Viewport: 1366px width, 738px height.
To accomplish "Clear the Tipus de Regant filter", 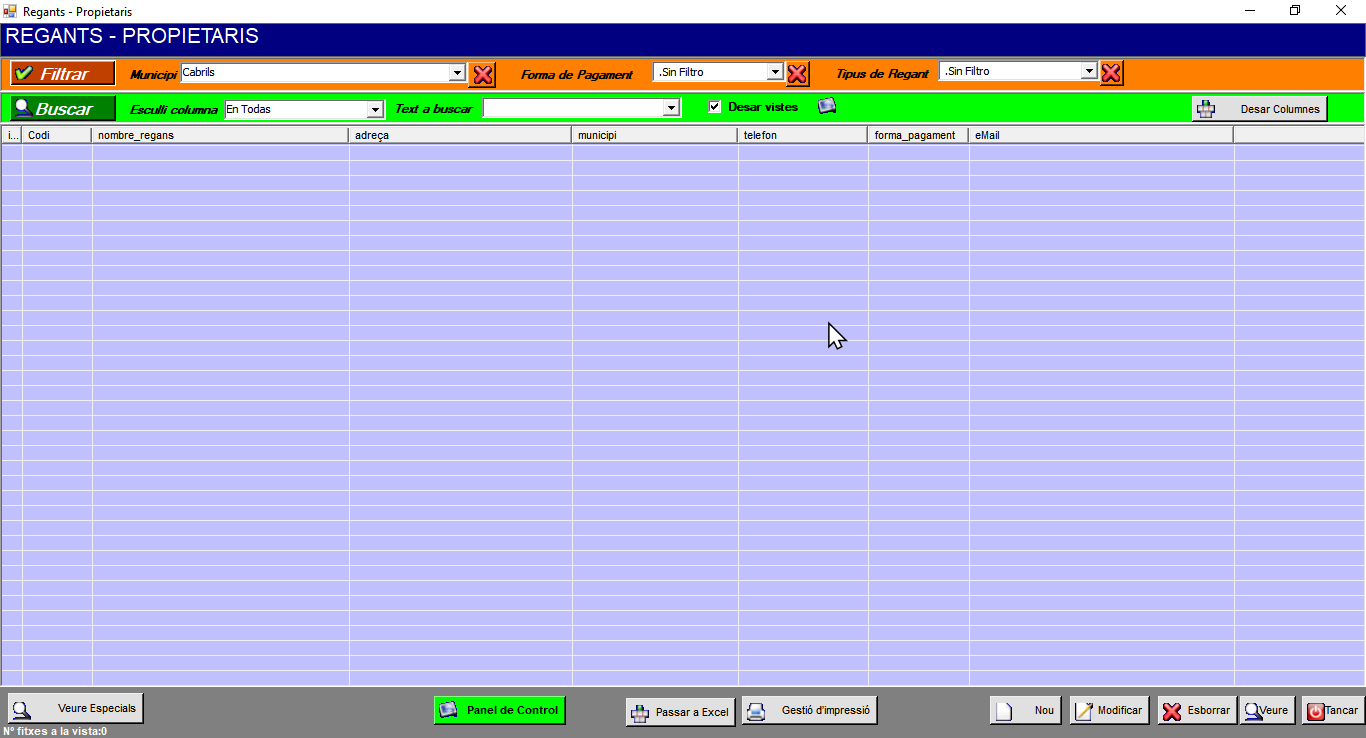I will pos(1111,74).
